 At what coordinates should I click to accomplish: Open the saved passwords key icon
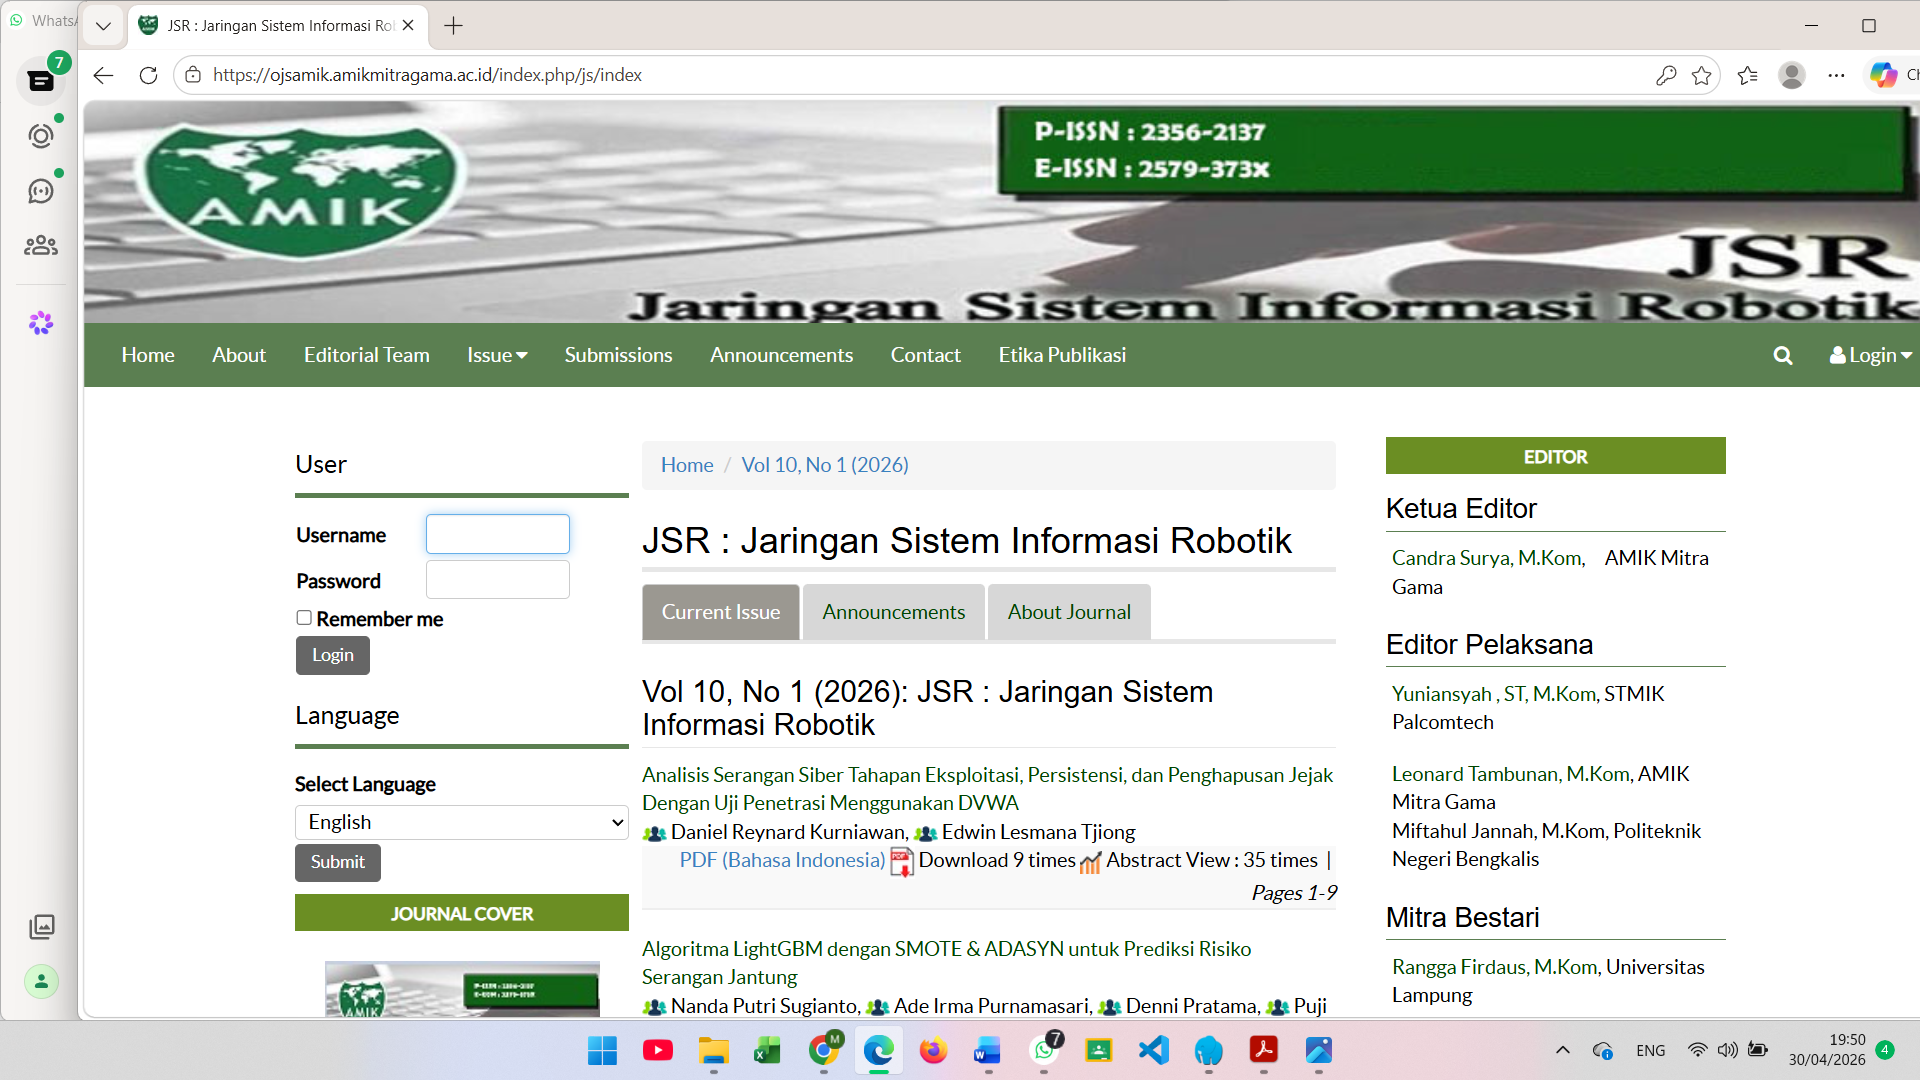(1666, 75)
